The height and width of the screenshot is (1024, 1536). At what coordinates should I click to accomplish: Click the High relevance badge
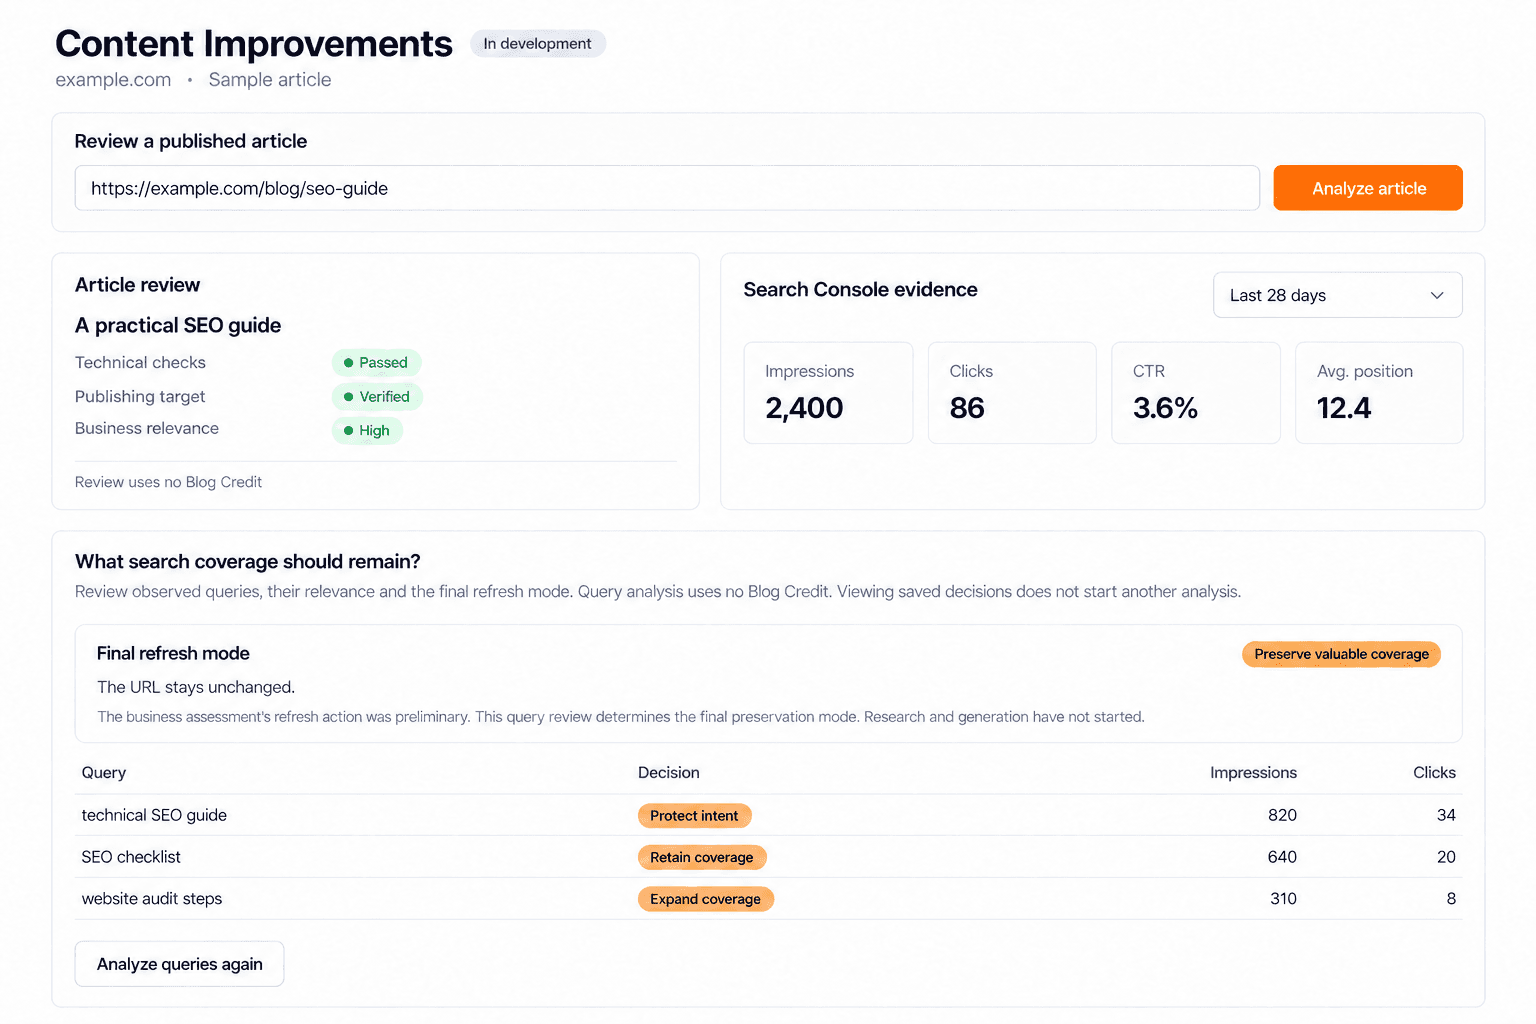click(367, 430)
